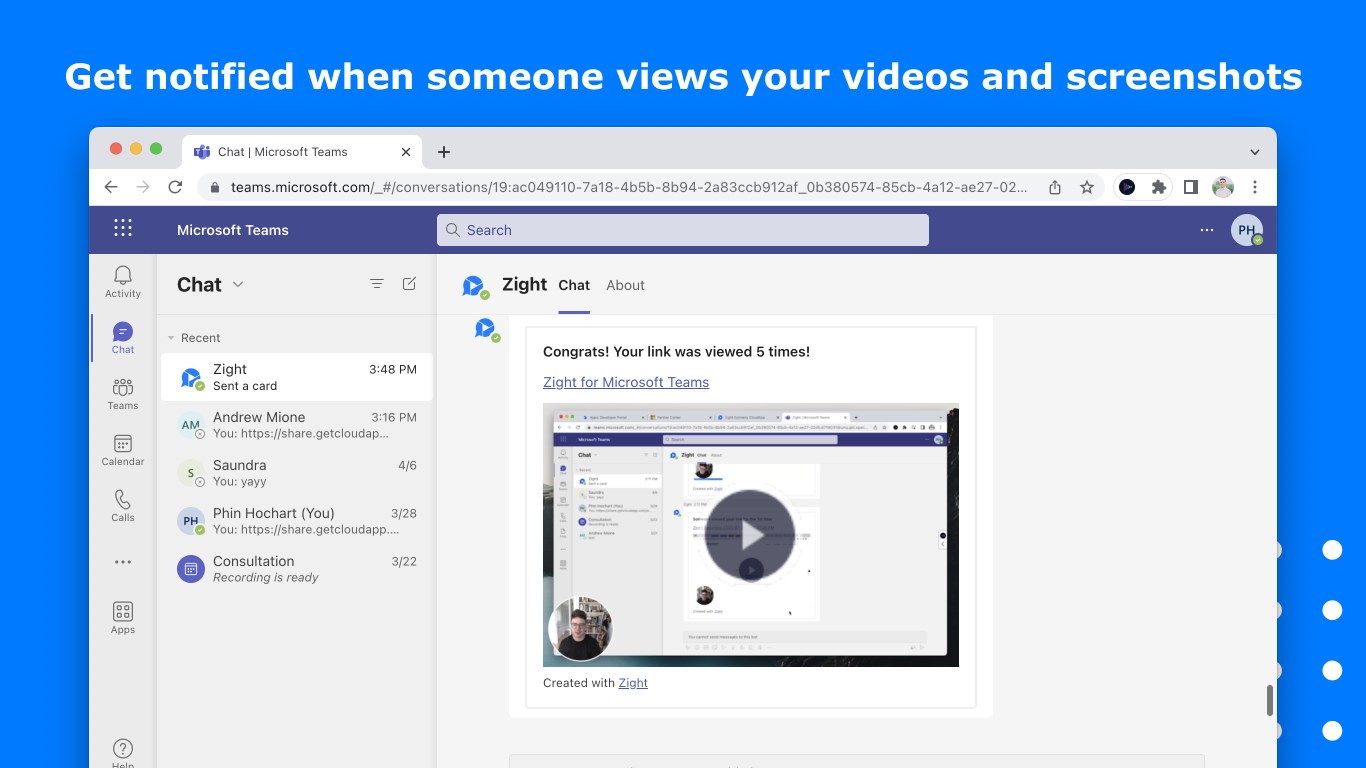1366x768 pixels.
Task: Open the Chrome tab search chevron
Action: pyautogui.click(x=1255, y=152)
